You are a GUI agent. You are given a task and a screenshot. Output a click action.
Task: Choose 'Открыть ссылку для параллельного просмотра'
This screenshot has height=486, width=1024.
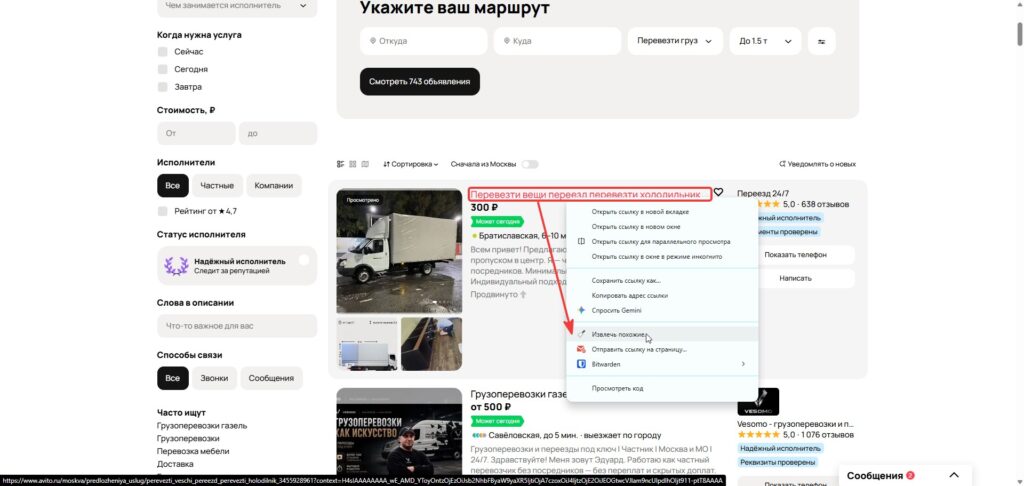tap(662, 242)
